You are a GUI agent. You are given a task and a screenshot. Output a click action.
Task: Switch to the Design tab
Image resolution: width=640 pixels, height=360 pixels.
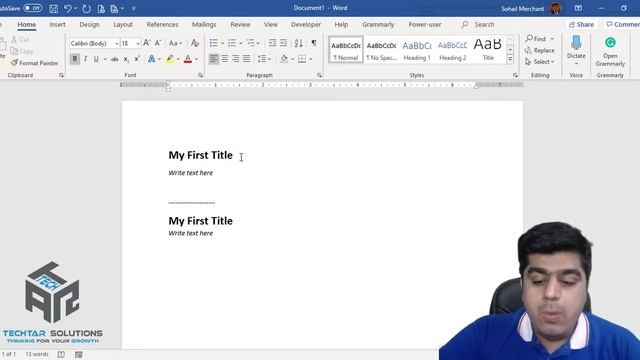click(x=89, y=24)
